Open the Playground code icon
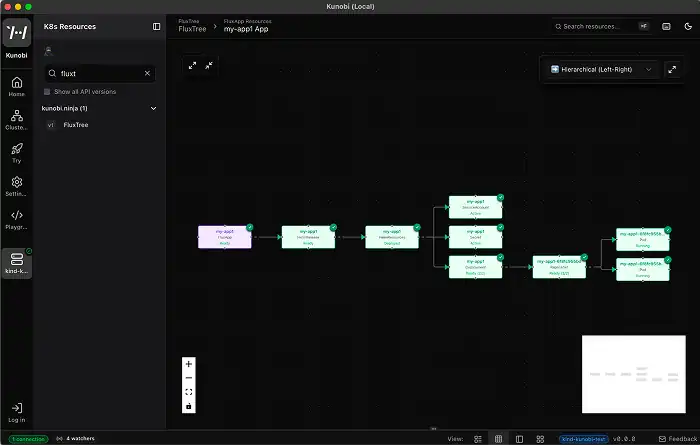Viewport: 700px width, 445px height. [17, 220]
